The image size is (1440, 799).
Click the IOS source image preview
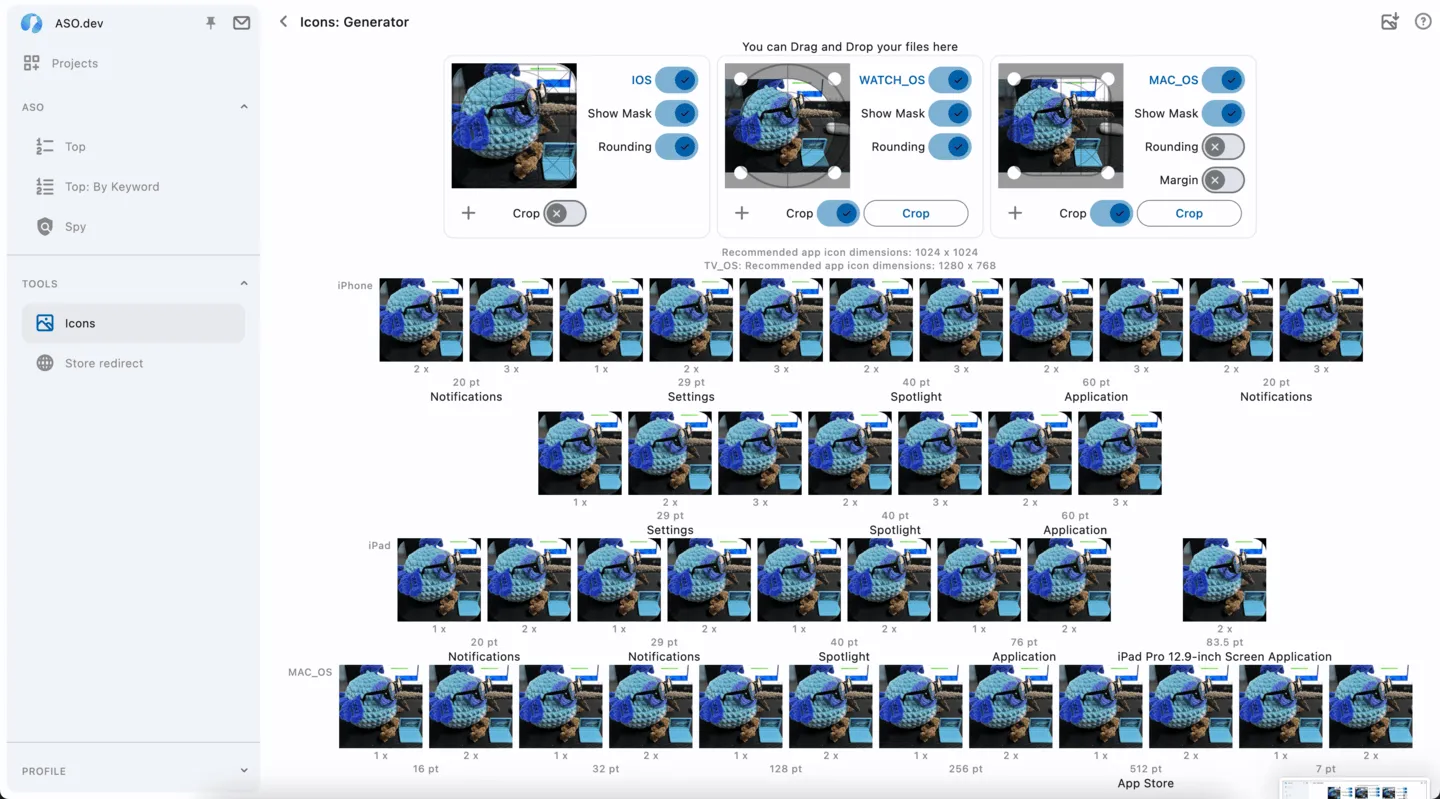(514, 126)
